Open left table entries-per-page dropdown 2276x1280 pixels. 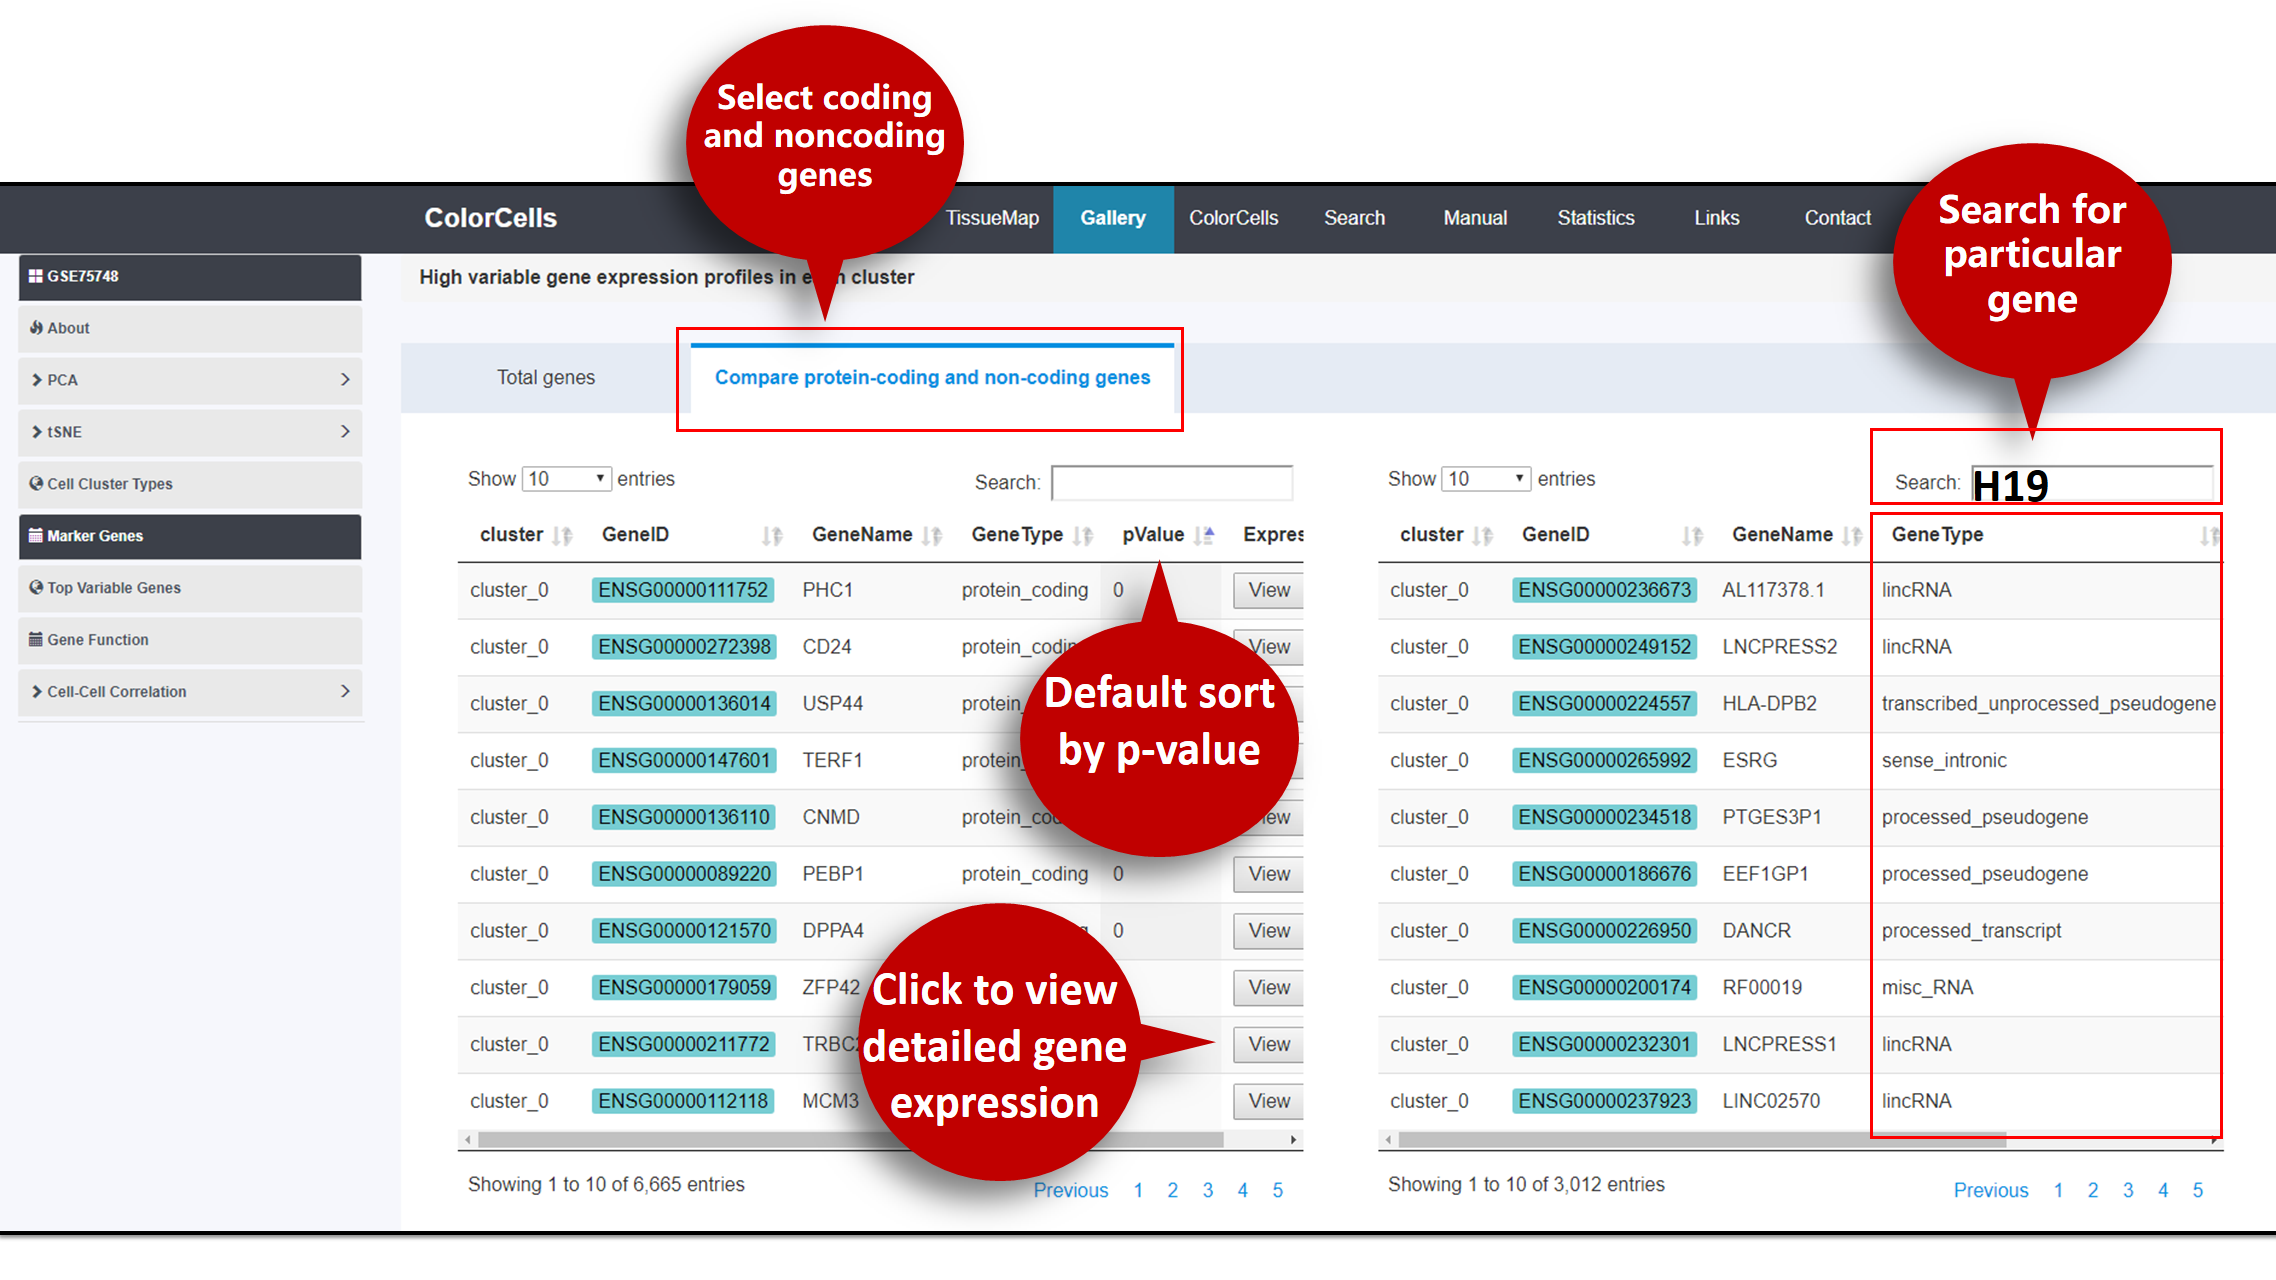point(566,479)
